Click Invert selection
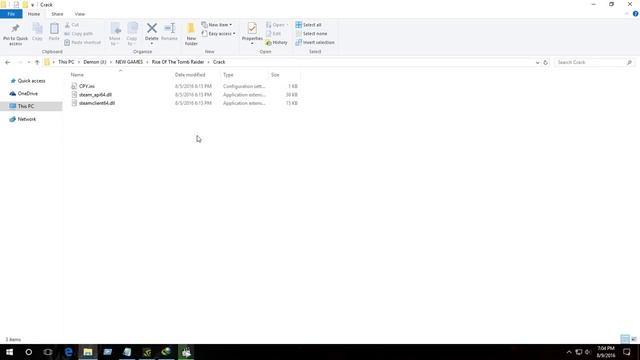The width and height of the screenshot is (640, 360). (x=315, y=42)
